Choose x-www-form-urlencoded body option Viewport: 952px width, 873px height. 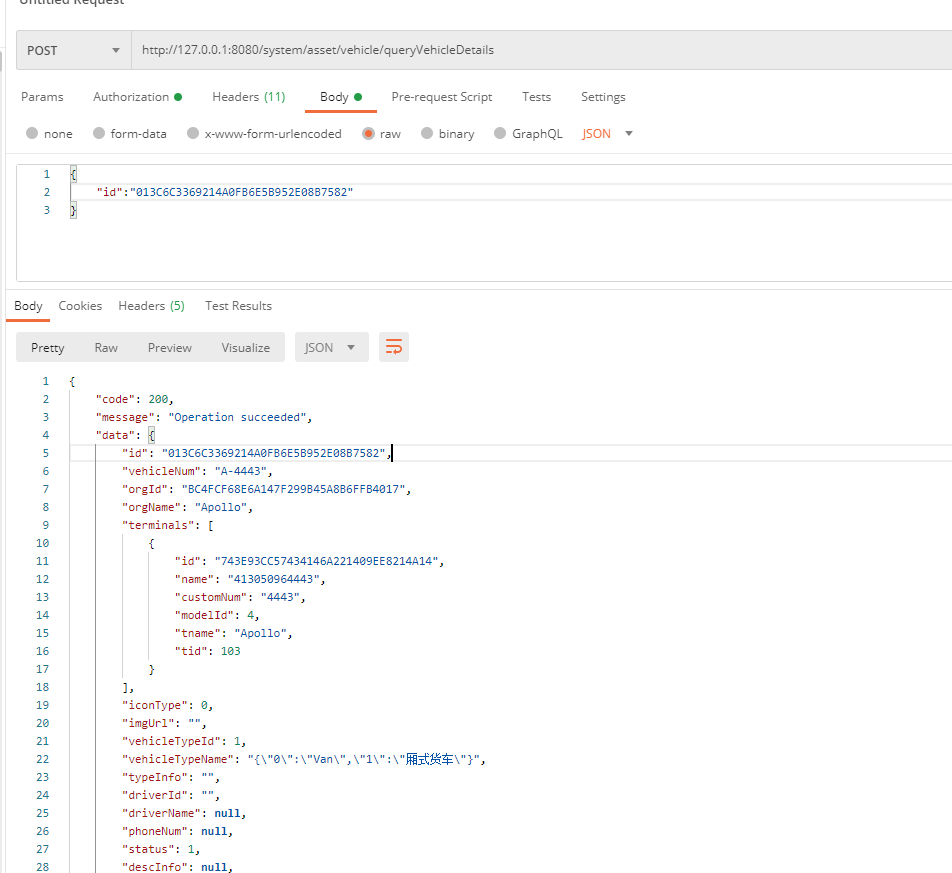193,133
